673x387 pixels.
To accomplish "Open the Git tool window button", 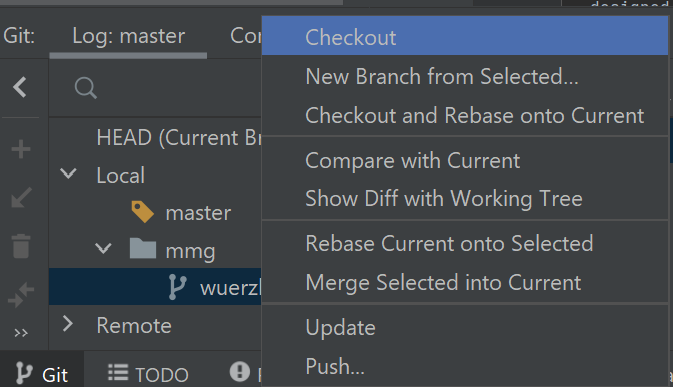I will 42,373.
